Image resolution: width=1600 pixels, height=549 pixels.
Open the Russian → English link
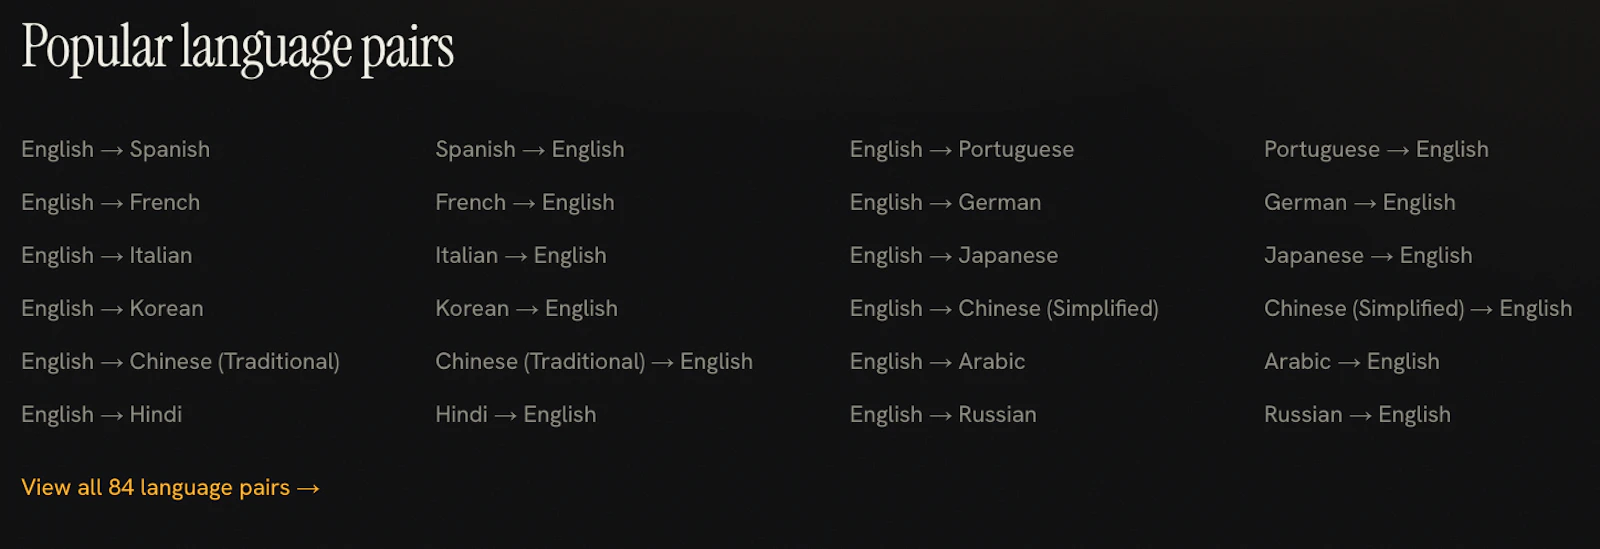(x=1357, y=414)
